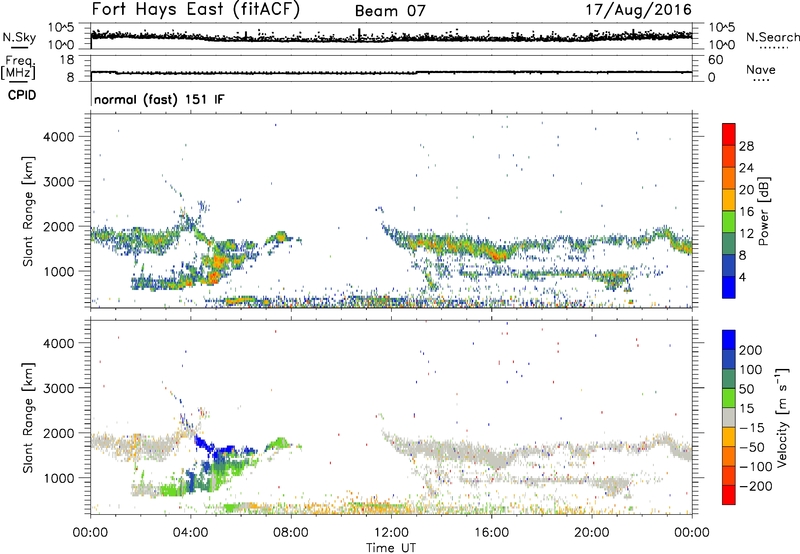Viewport: 800px width, 554px height.
Task: Click the 'Nave' legend label
Action: tap(761, 69)
